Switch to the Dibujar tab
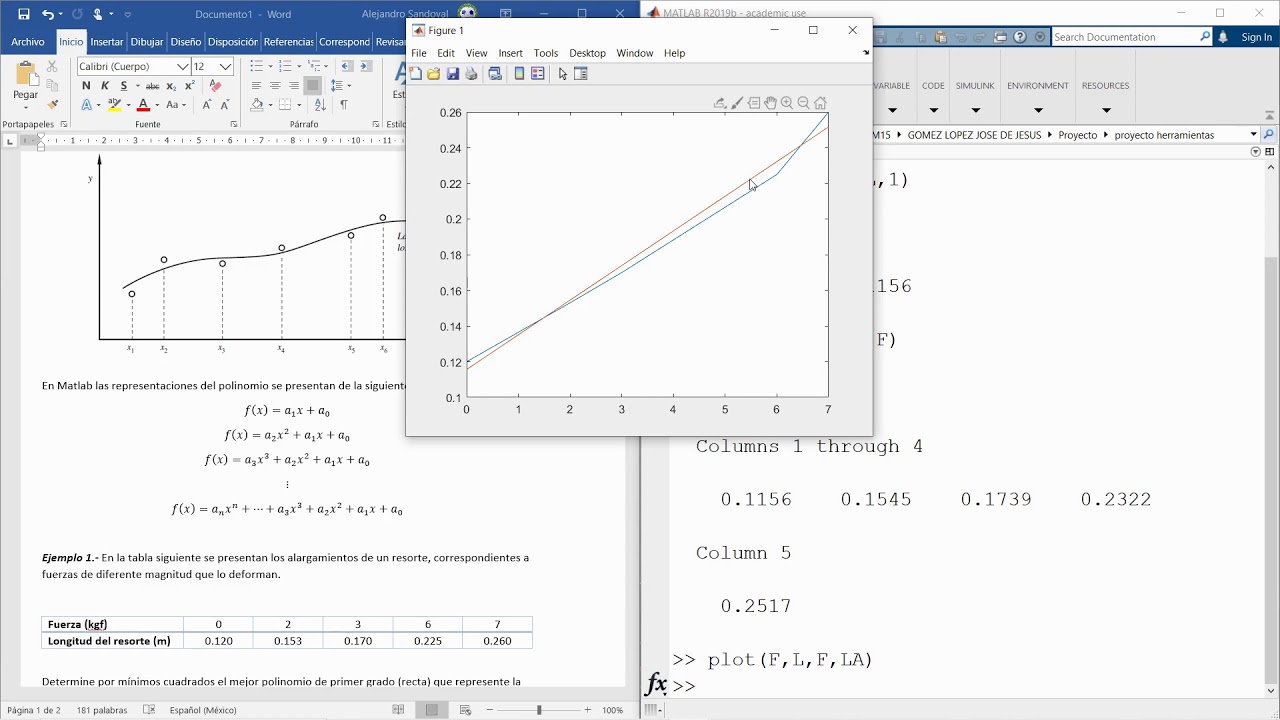The height and width of the screenshot is (720, 1280). 147,42
